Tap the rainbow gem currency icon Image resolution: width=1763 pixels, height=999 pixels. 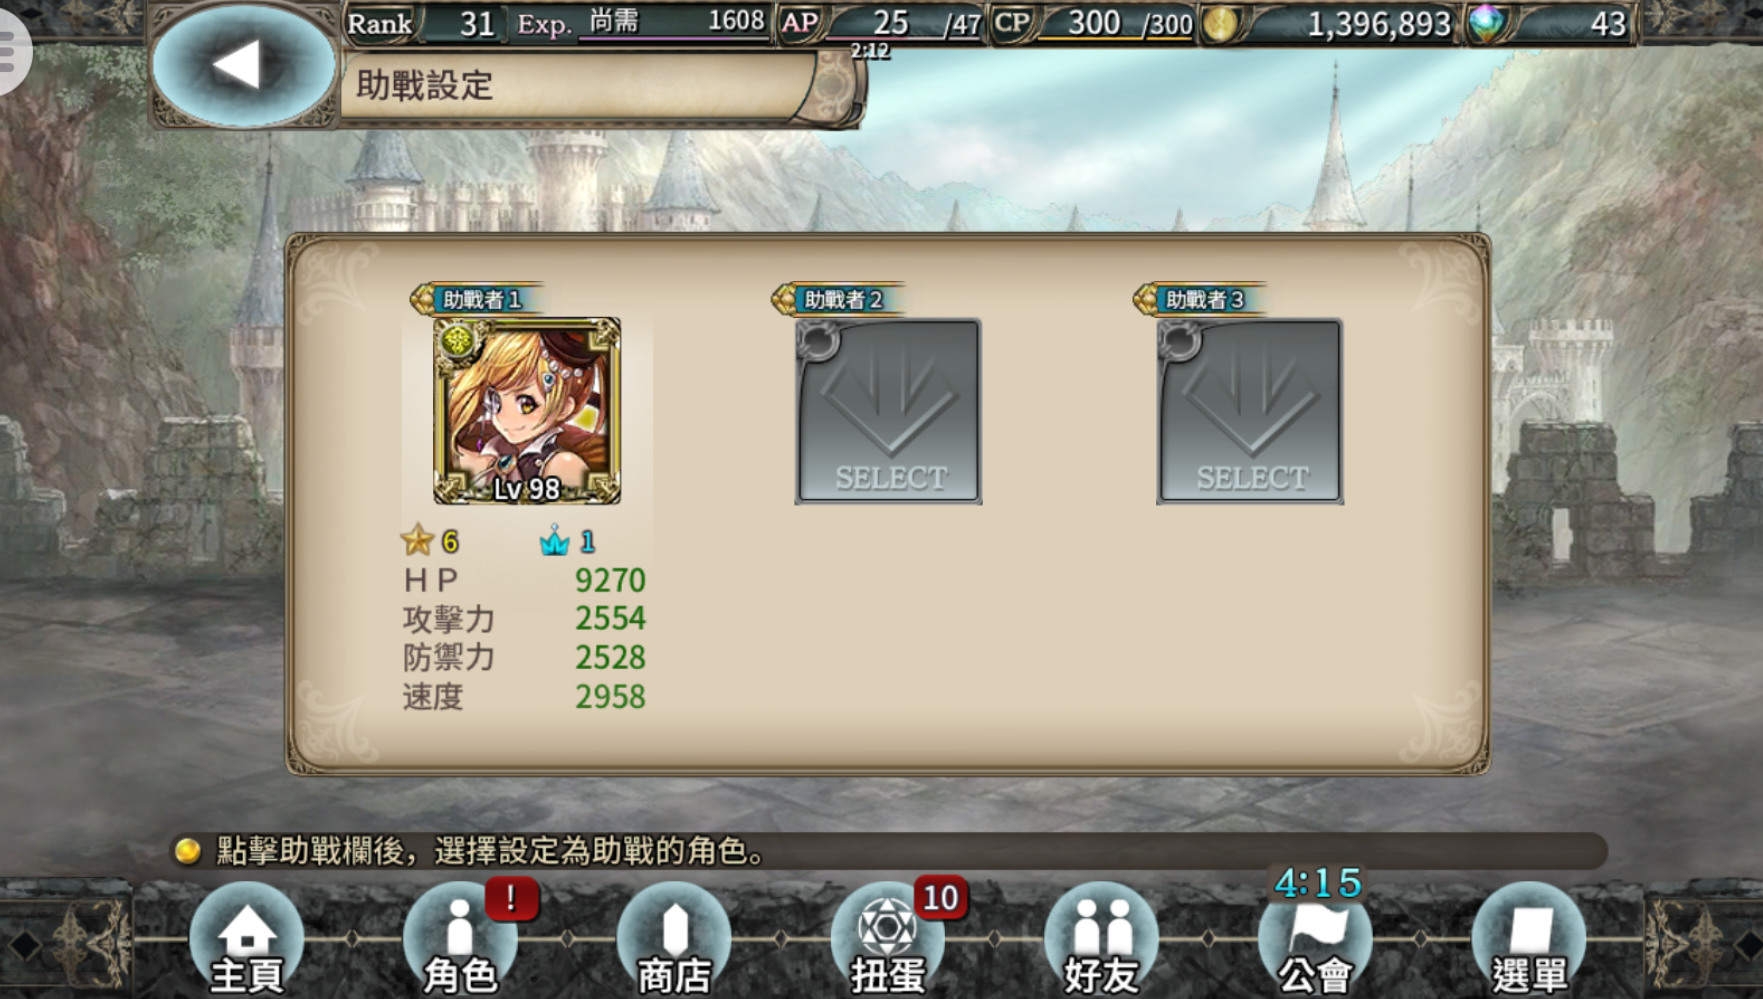coord(1486,23)
